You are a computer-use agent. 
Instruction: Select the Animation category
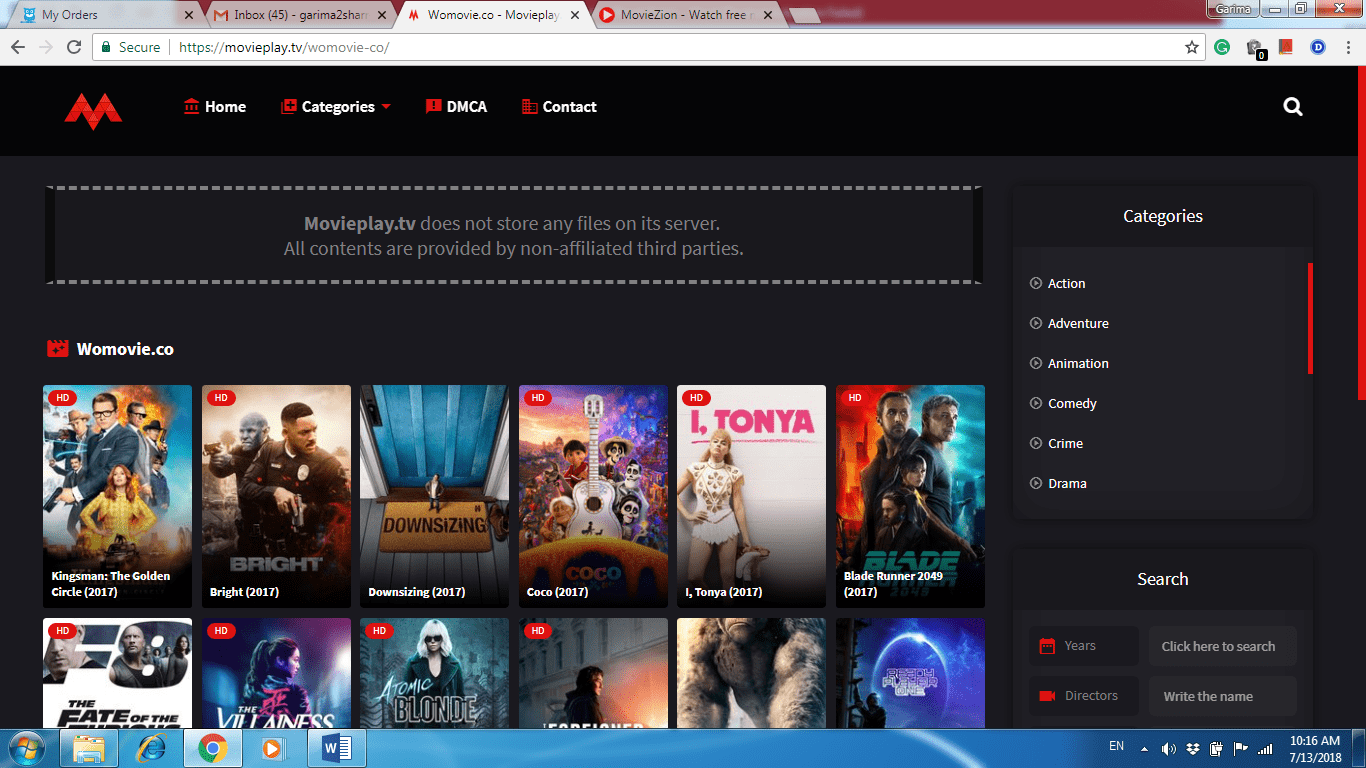[x=1069, y=363]
